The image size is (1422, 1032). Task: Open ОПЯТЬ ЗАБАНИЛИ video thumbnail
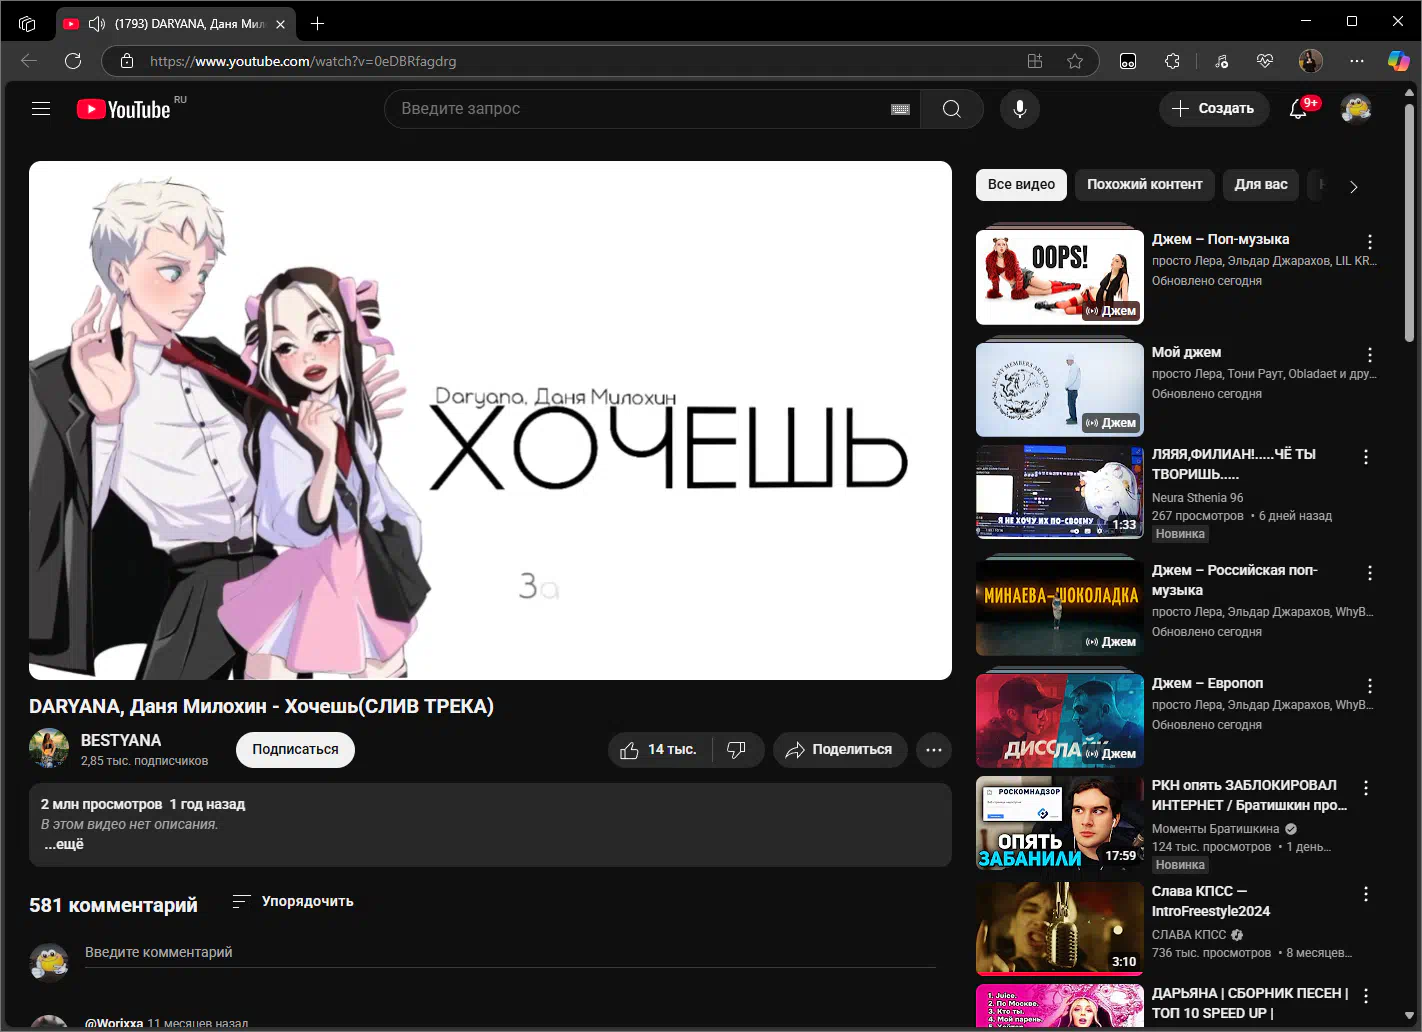pos(1060,822)
